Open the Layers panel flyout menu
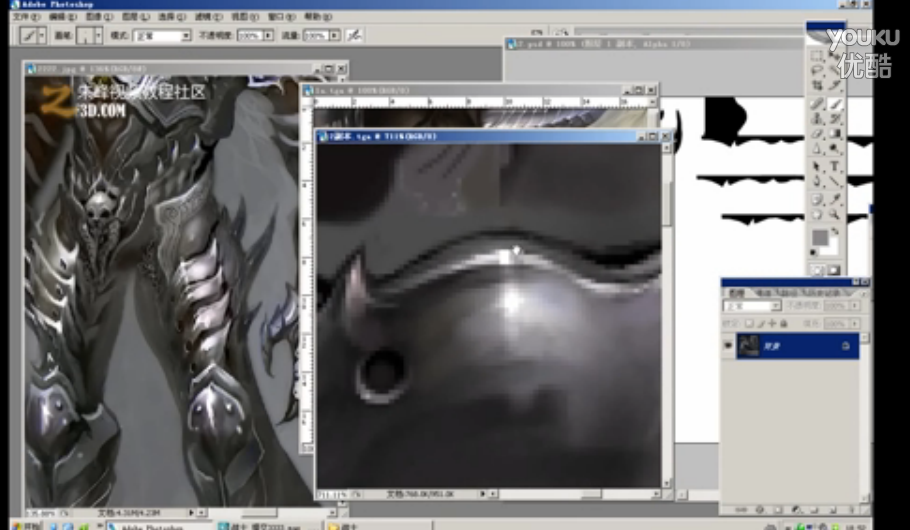910x530 pixels. coord(864,294)
